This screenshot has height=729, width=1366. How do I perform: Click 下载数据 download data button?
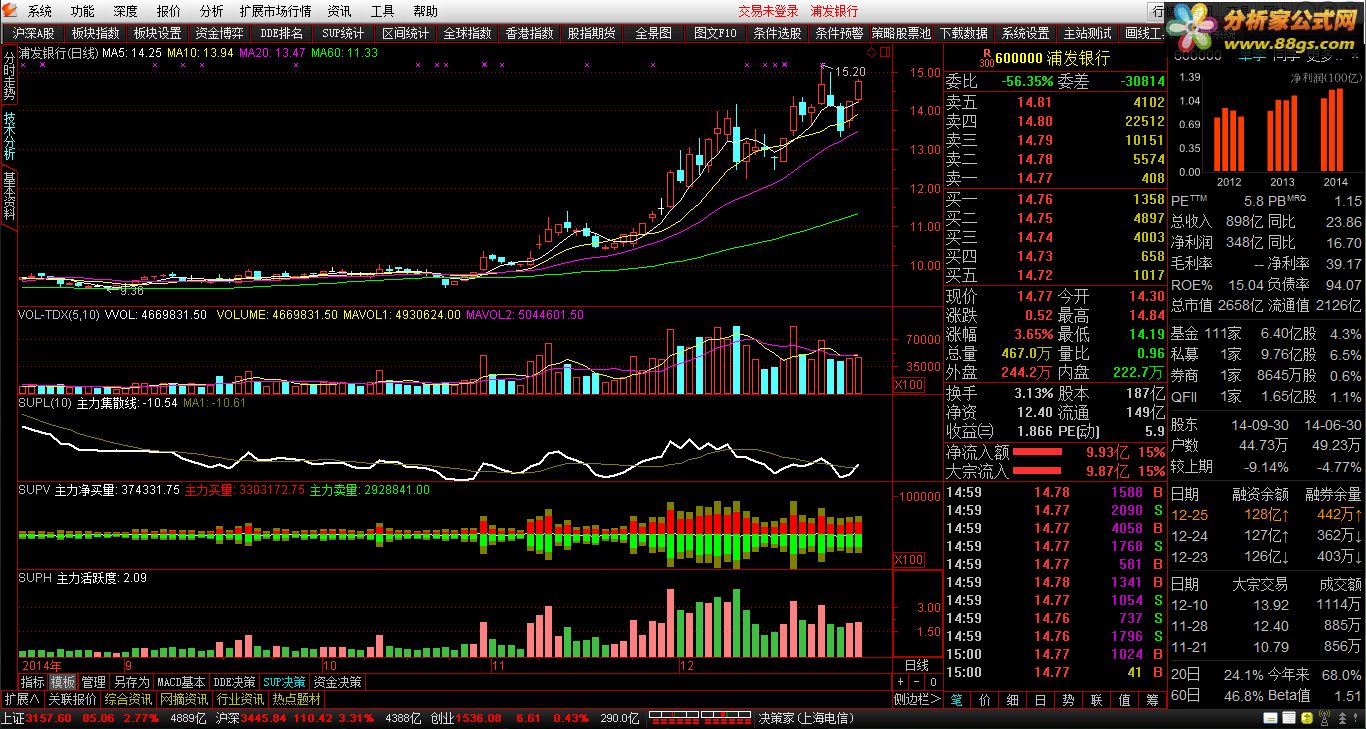click(964, 33)
